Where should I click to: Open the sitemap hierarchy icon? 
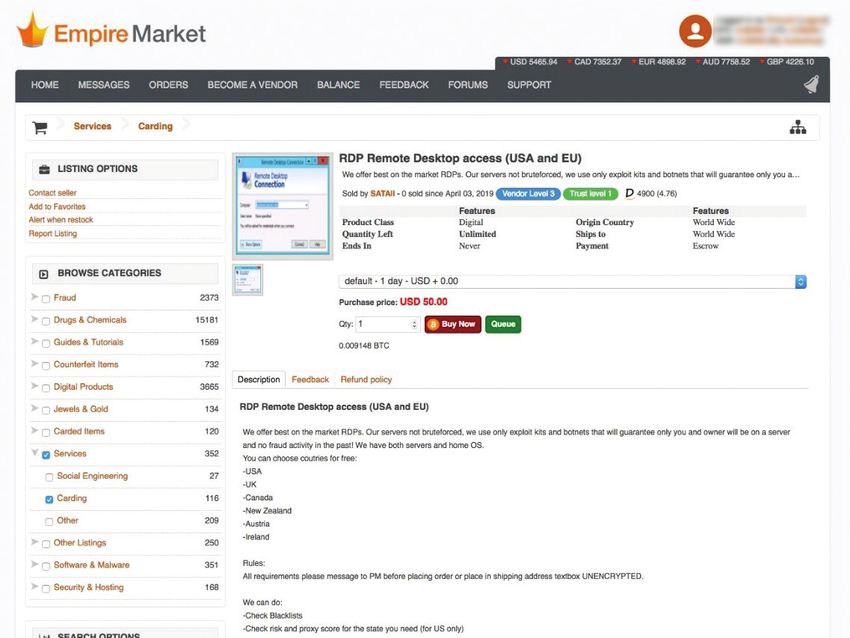pos(797,127)
